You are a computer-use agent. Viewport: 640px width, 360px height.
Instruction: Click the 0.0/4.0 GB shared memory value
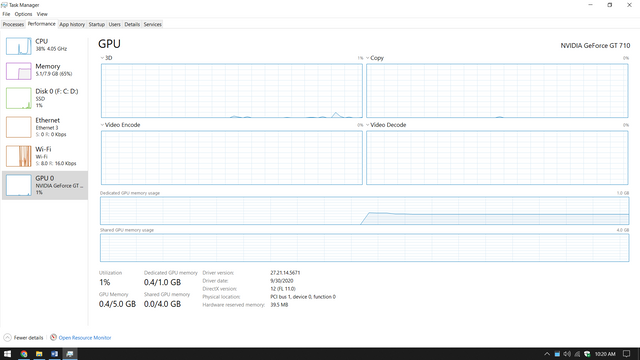pyautogui.click(x=162, y=304)
